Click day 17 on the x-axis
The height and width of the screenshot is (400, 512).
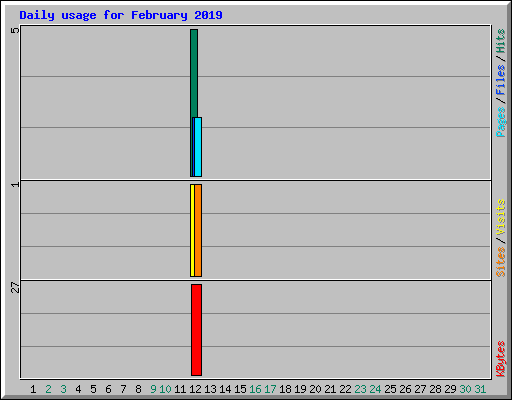click(x=270, y=389)
